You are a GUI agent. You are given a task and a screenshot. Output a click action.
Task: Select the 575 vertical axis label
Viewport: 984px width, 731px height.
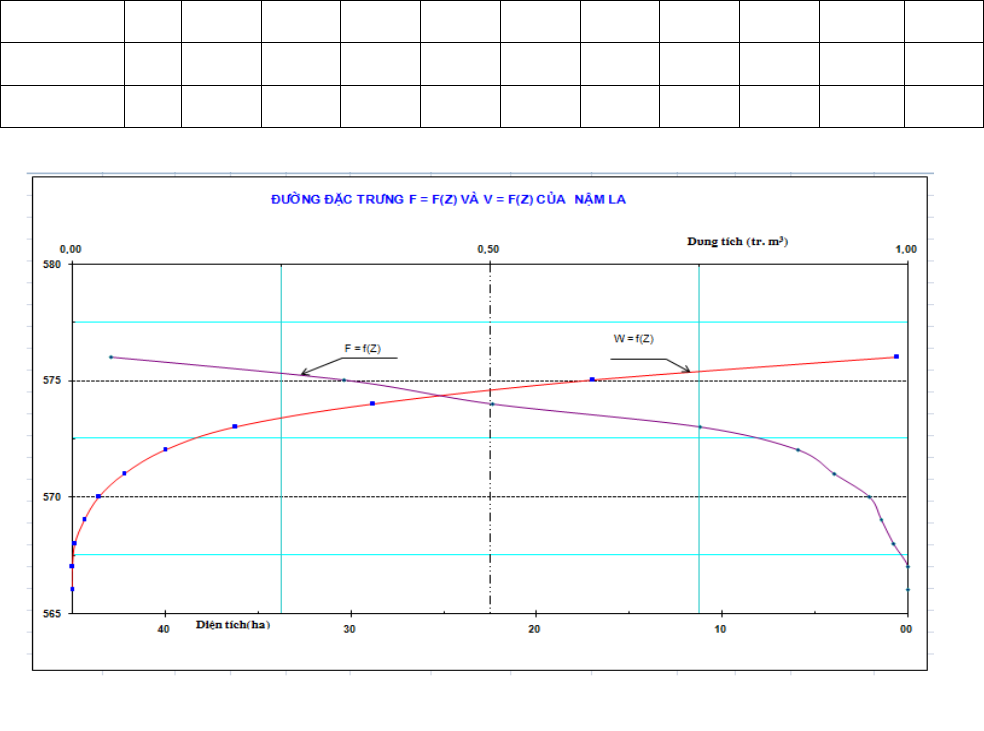[52, 381]
